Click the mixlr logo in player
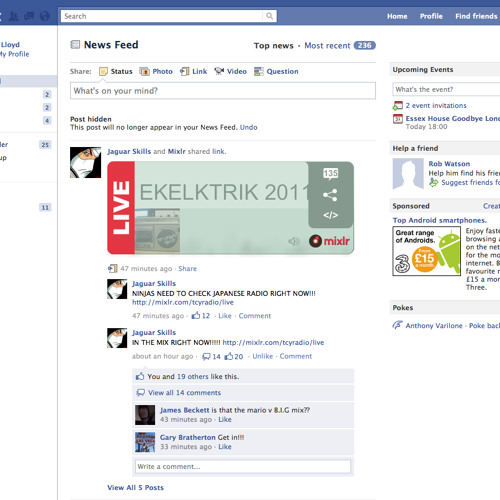This screenshot has width=500, height=500. click(329, 241)
